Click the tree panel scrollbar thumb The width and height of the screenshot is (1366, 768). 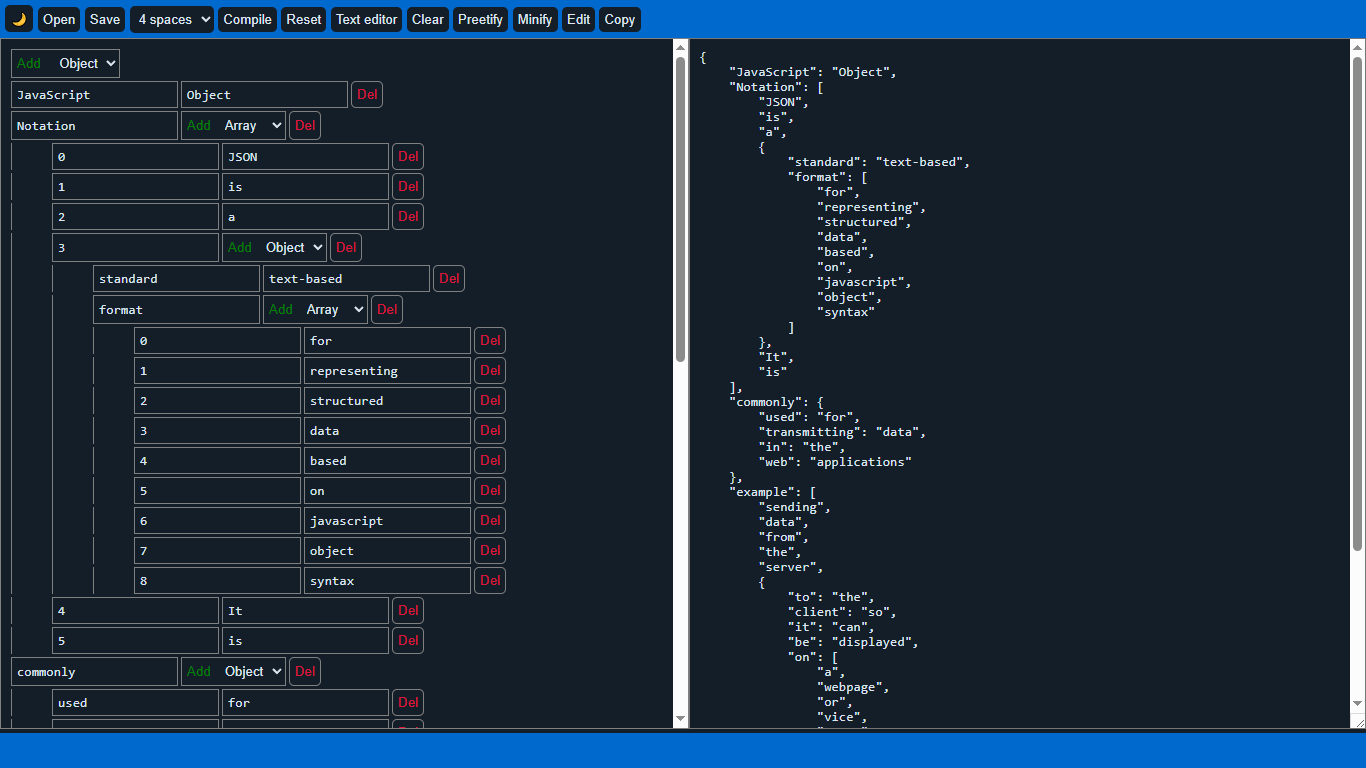[680, 210]
